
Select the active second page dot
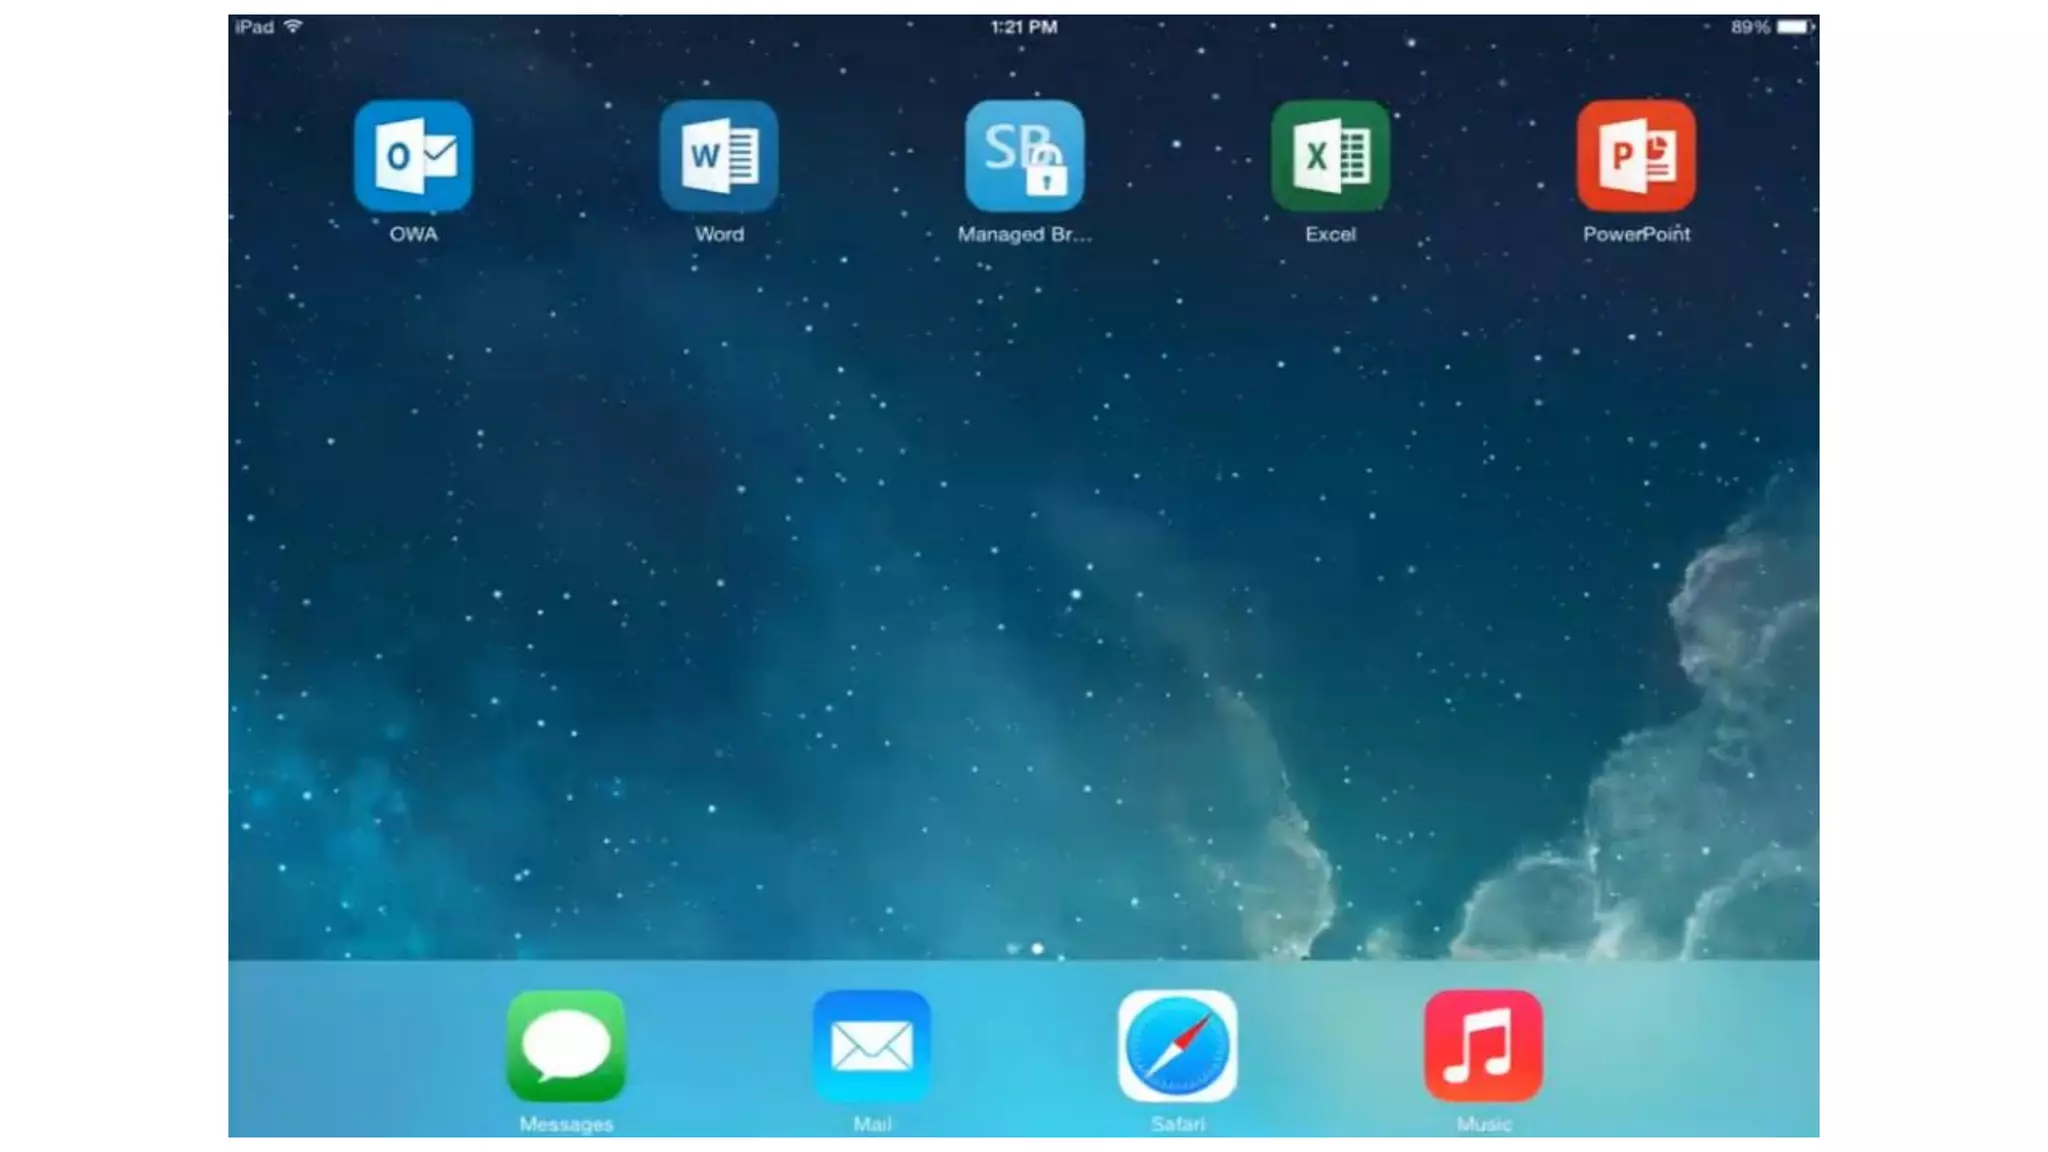tap(1037, 948)
